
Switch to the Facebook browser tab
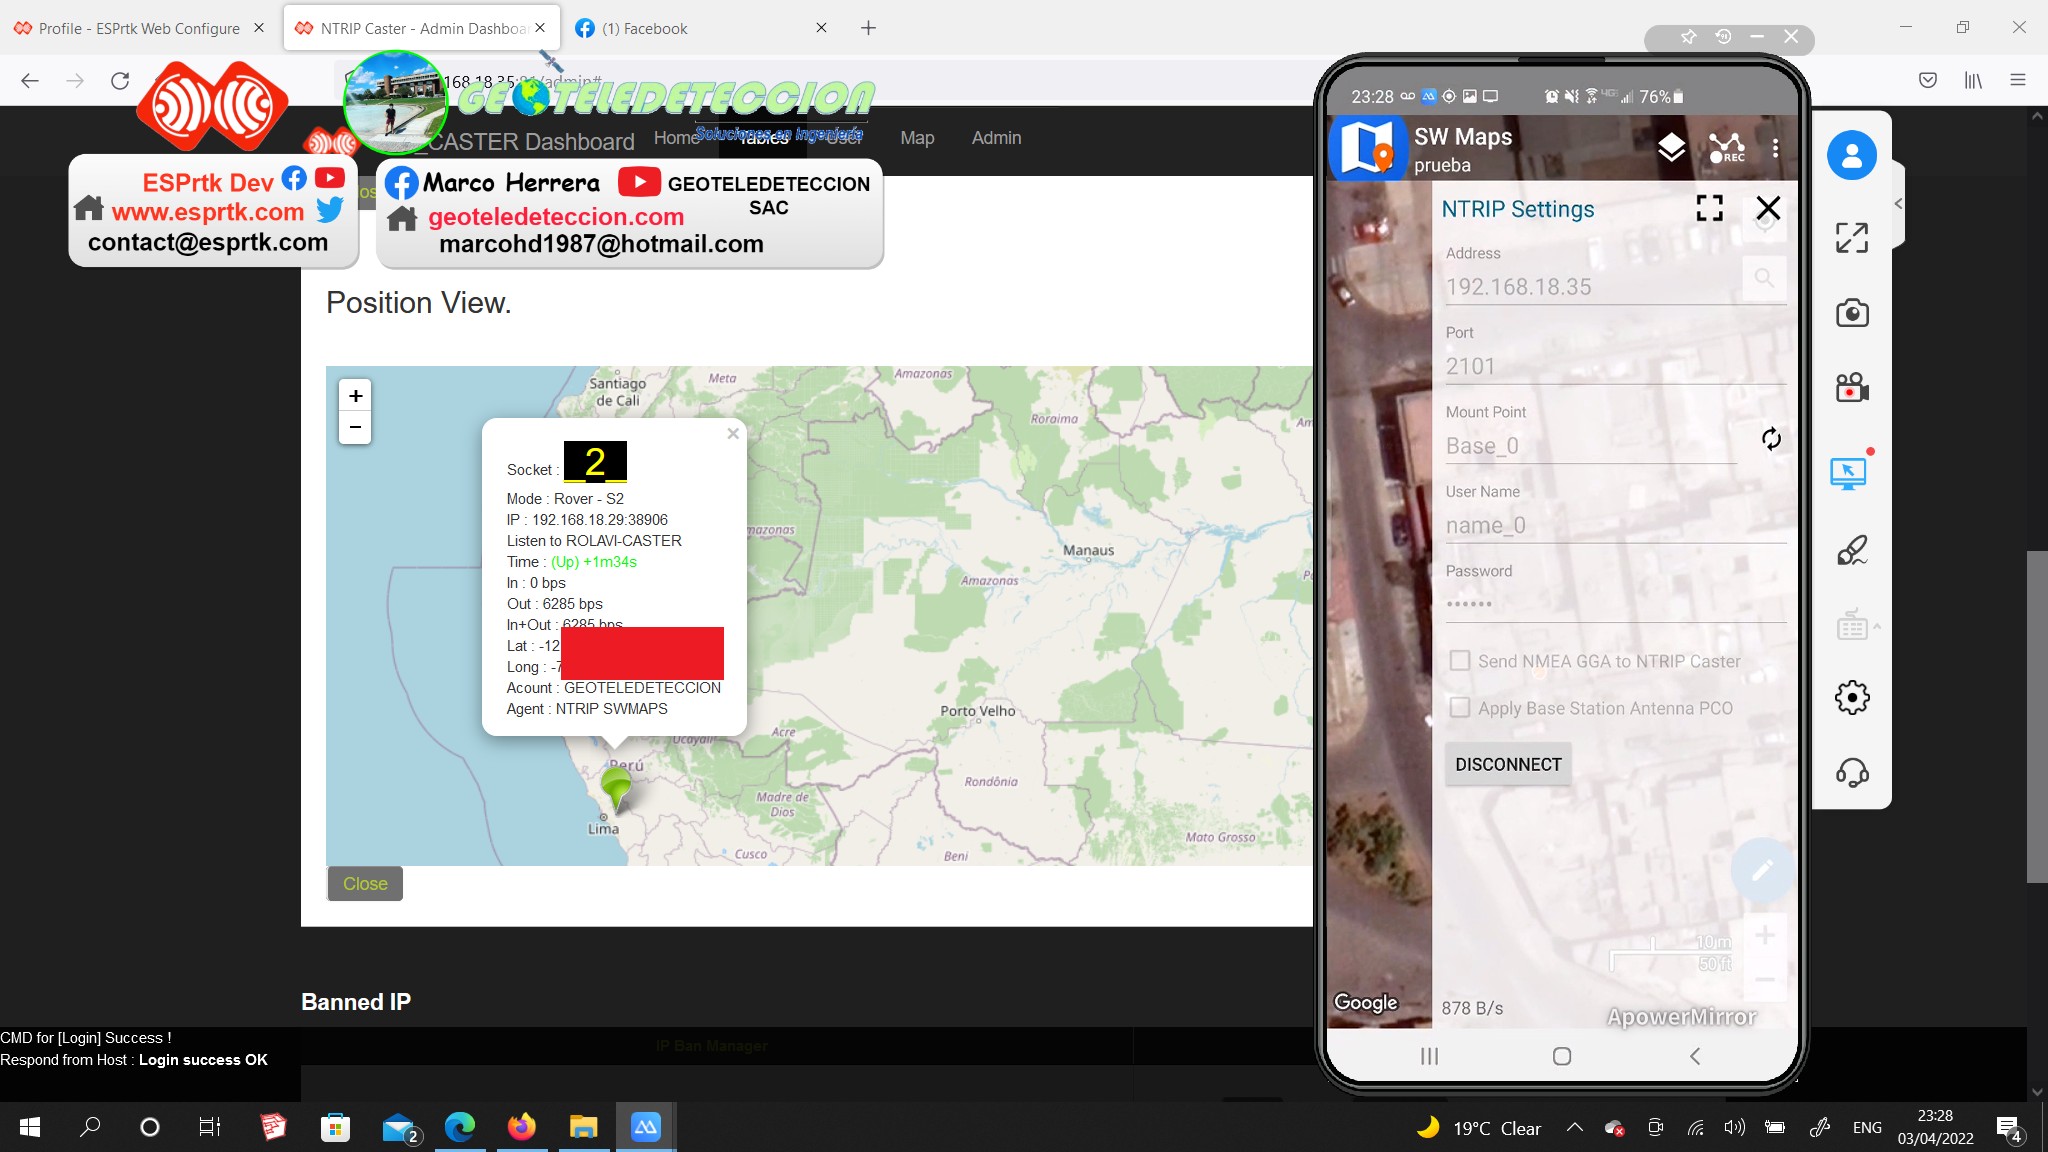[645, 28]
